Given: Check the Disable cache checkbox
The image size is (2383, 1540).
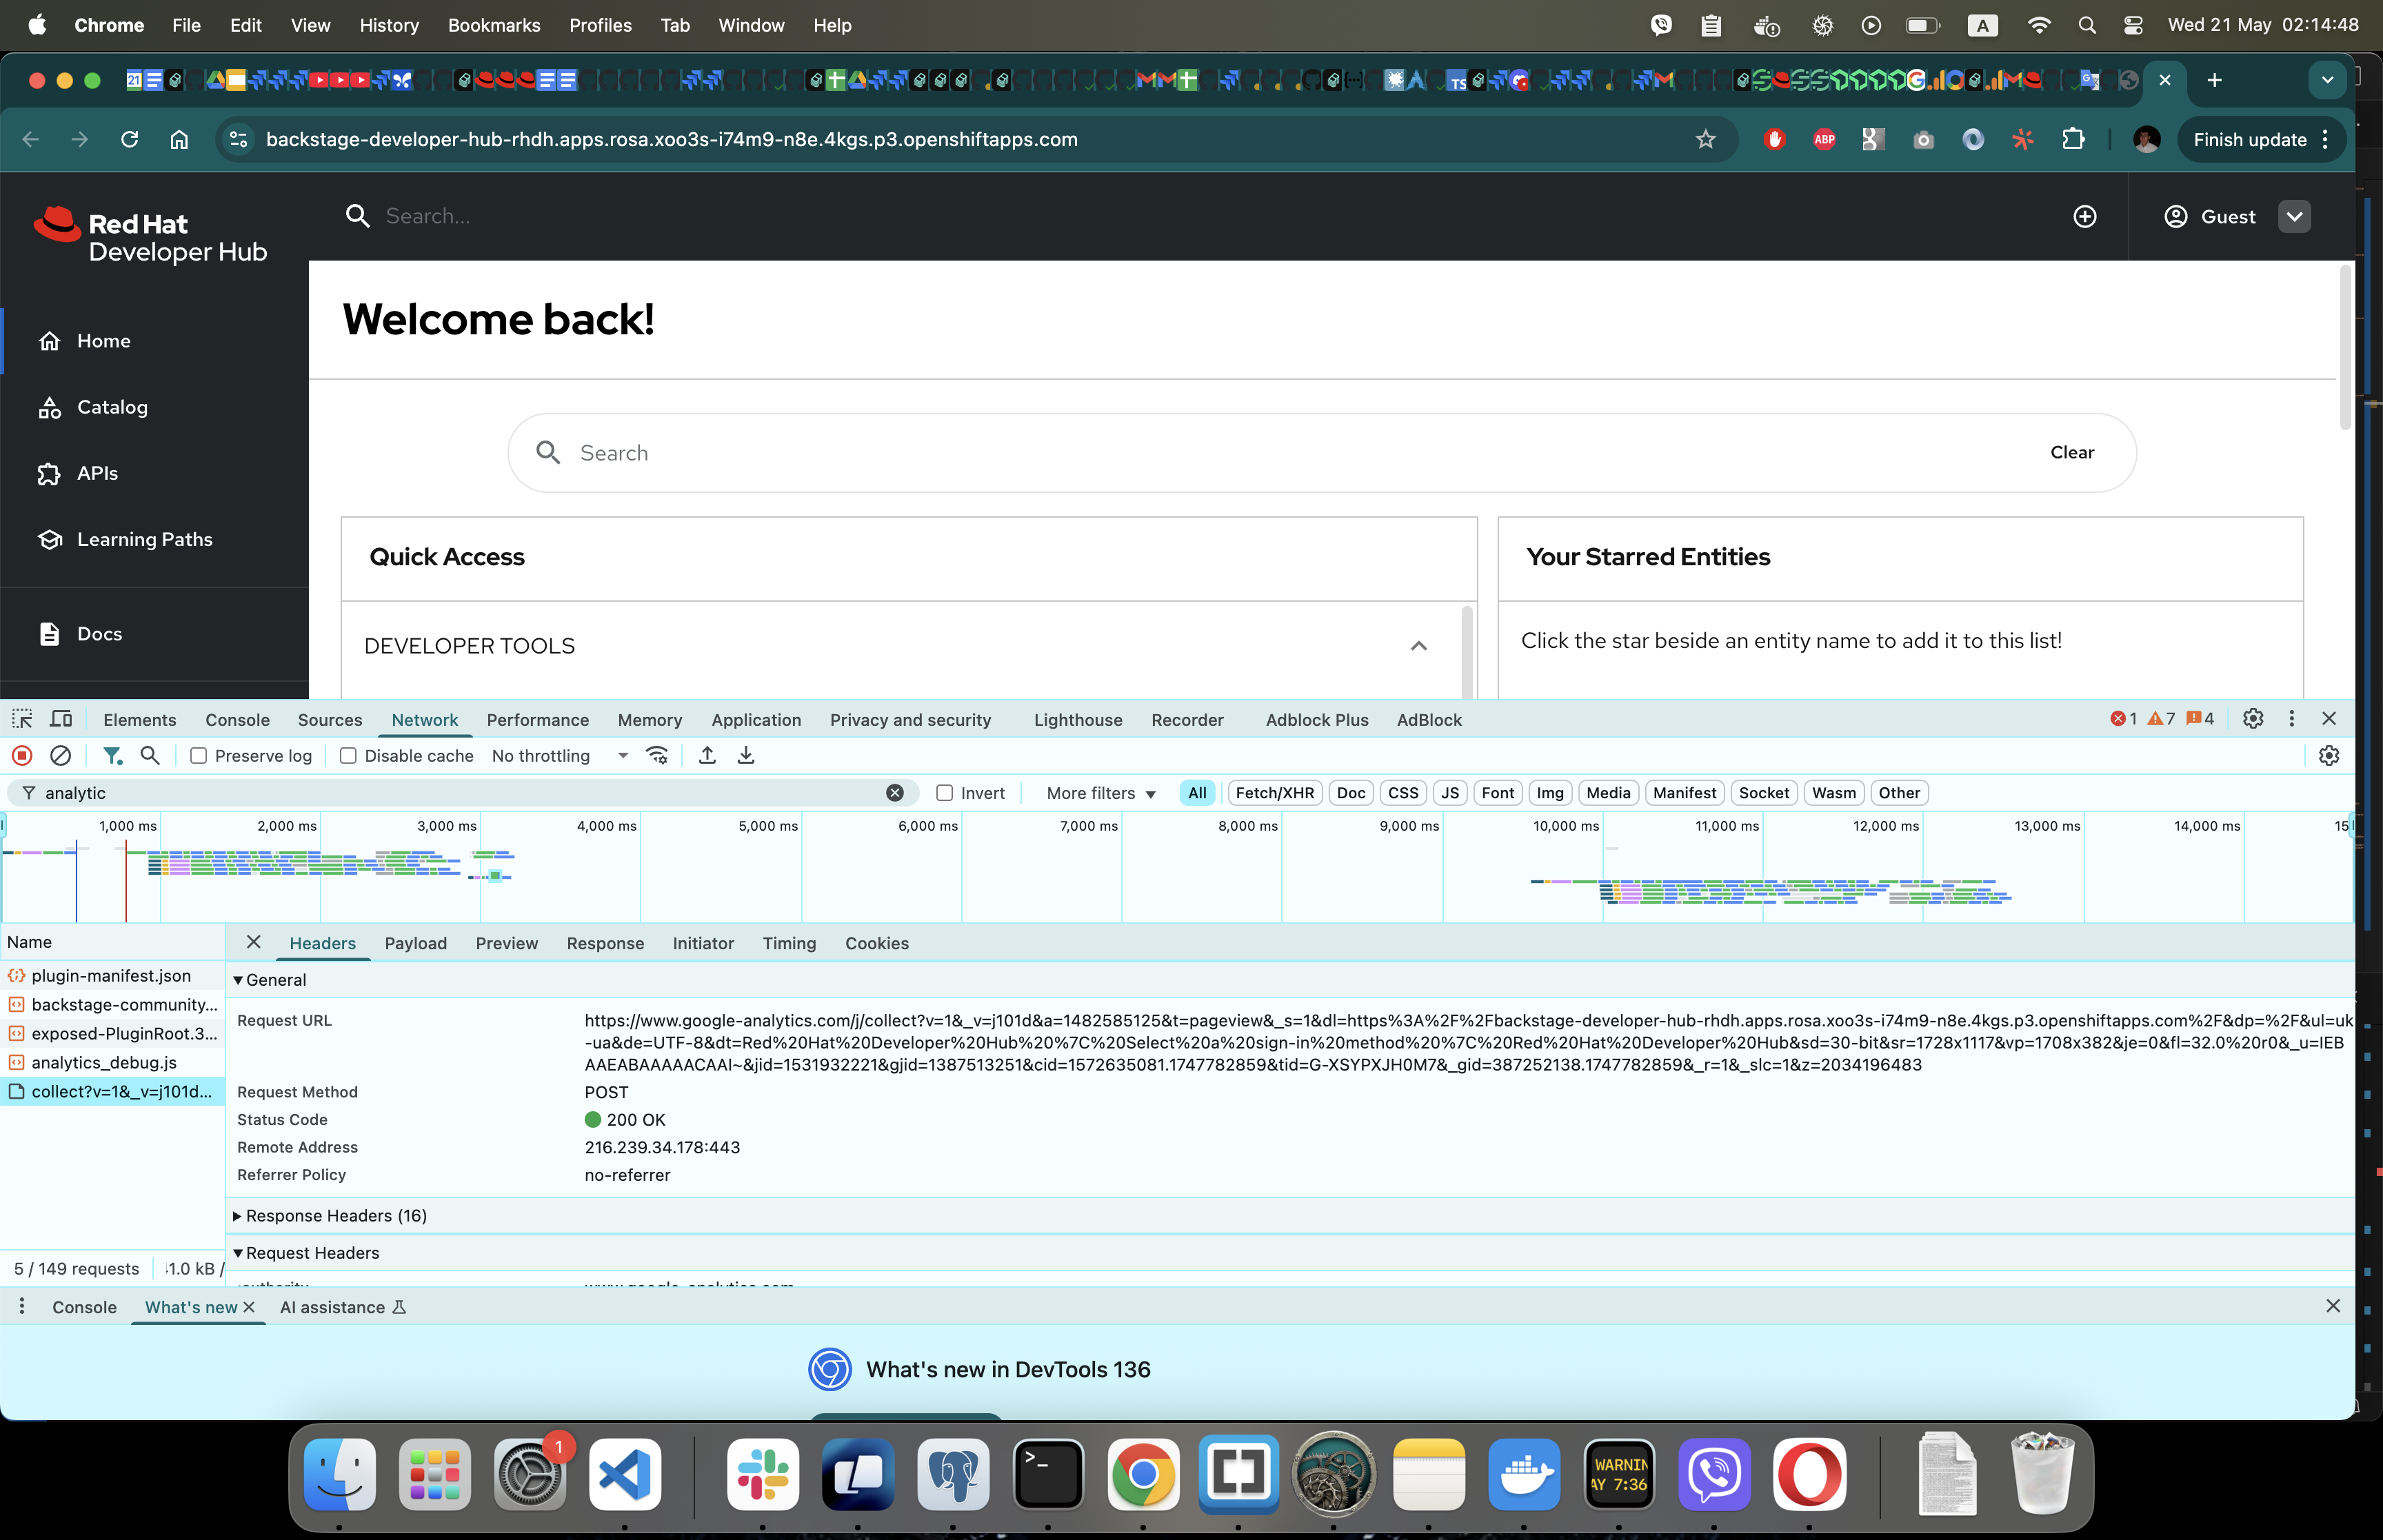Looking at the screenshot, I should tap(348, 756).
